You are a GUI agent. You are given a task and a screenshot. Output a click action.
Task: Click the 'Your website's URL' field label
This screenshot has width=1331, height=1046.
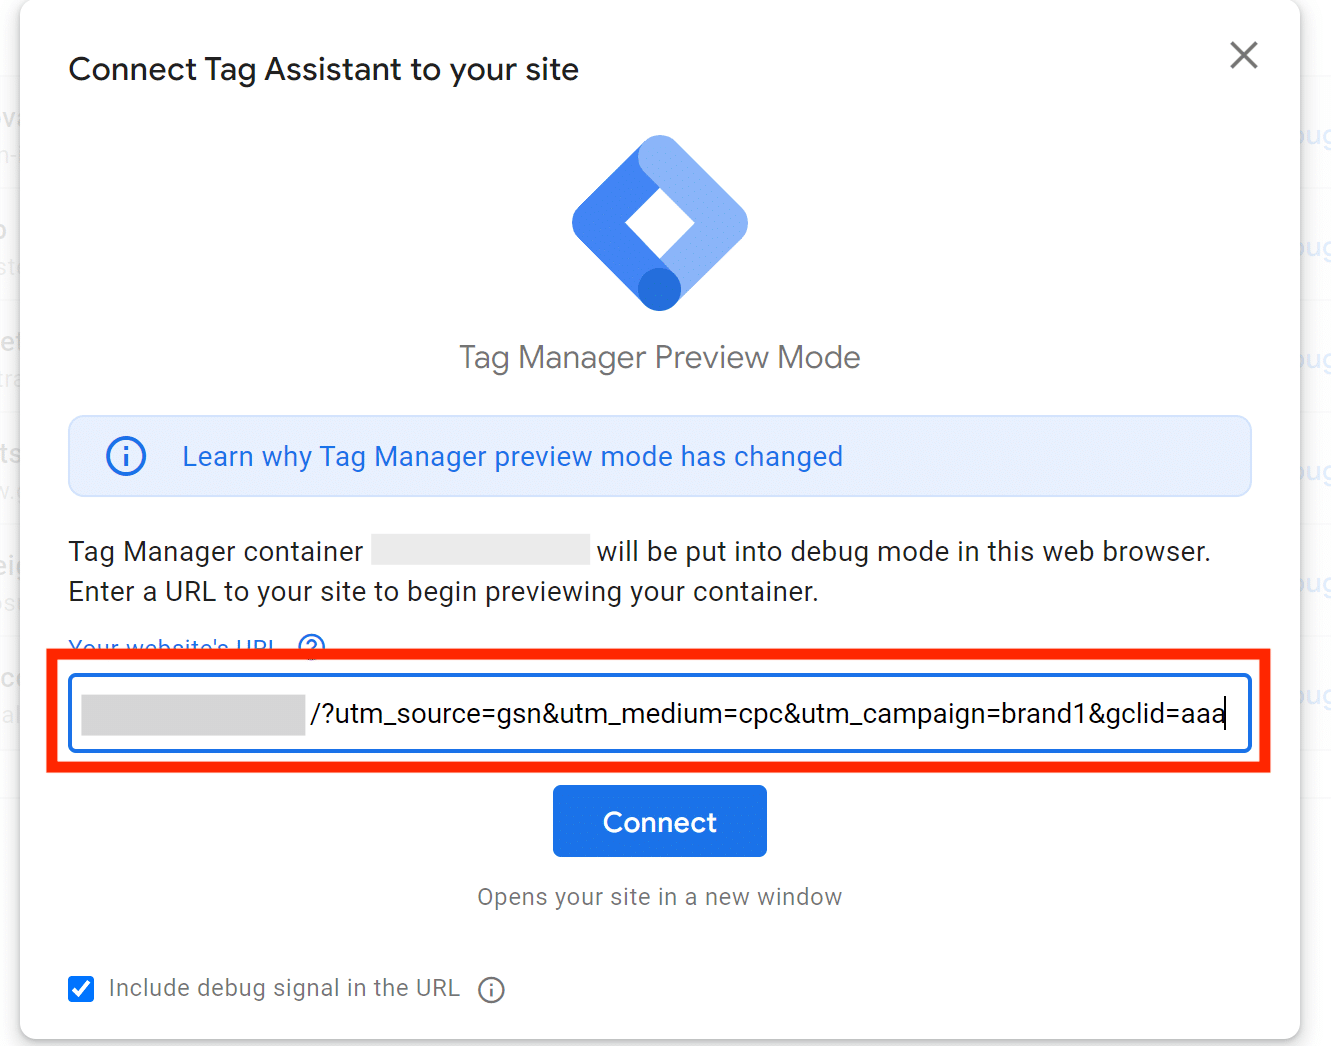tap(172, 645)
